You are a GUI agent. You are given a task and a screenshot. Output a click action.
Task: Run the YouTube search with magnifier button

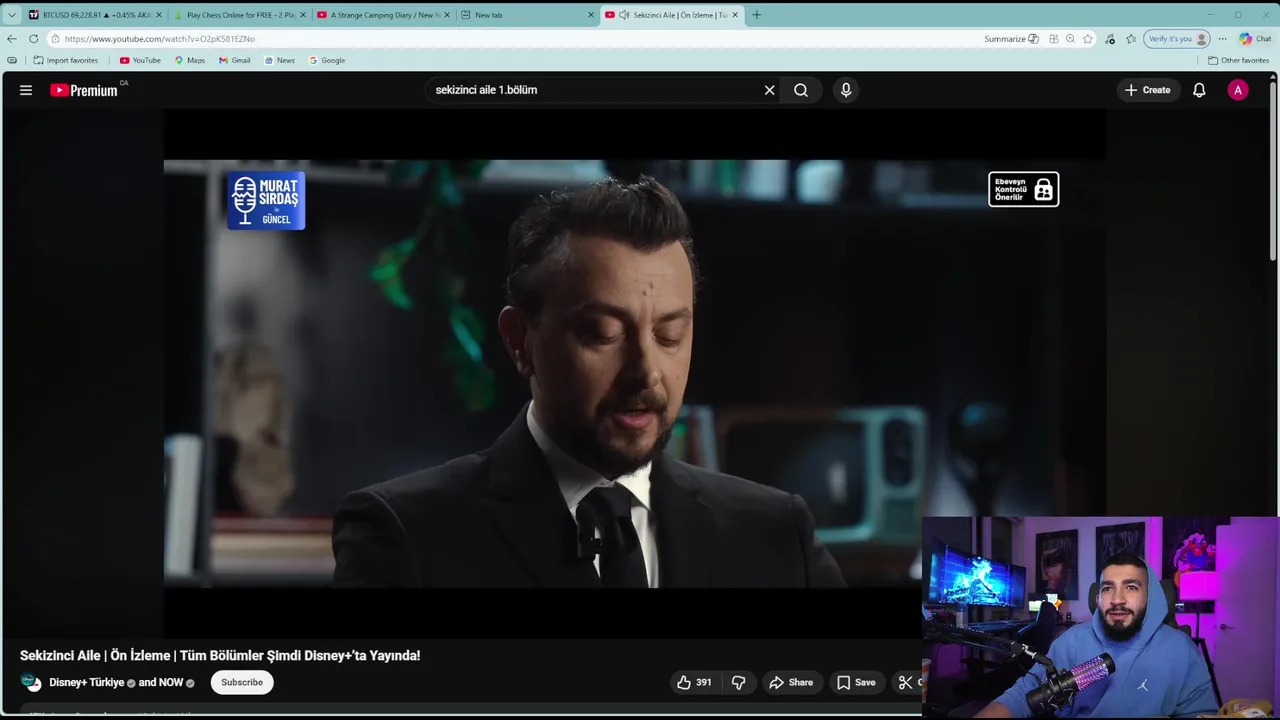click(801, 90)
